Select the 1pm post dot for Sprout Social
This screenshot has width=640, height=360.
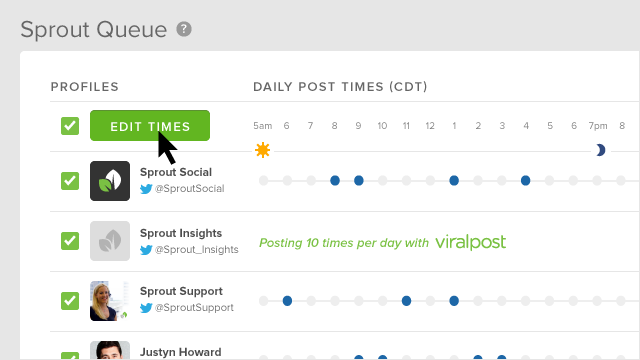tap(454, 180)
